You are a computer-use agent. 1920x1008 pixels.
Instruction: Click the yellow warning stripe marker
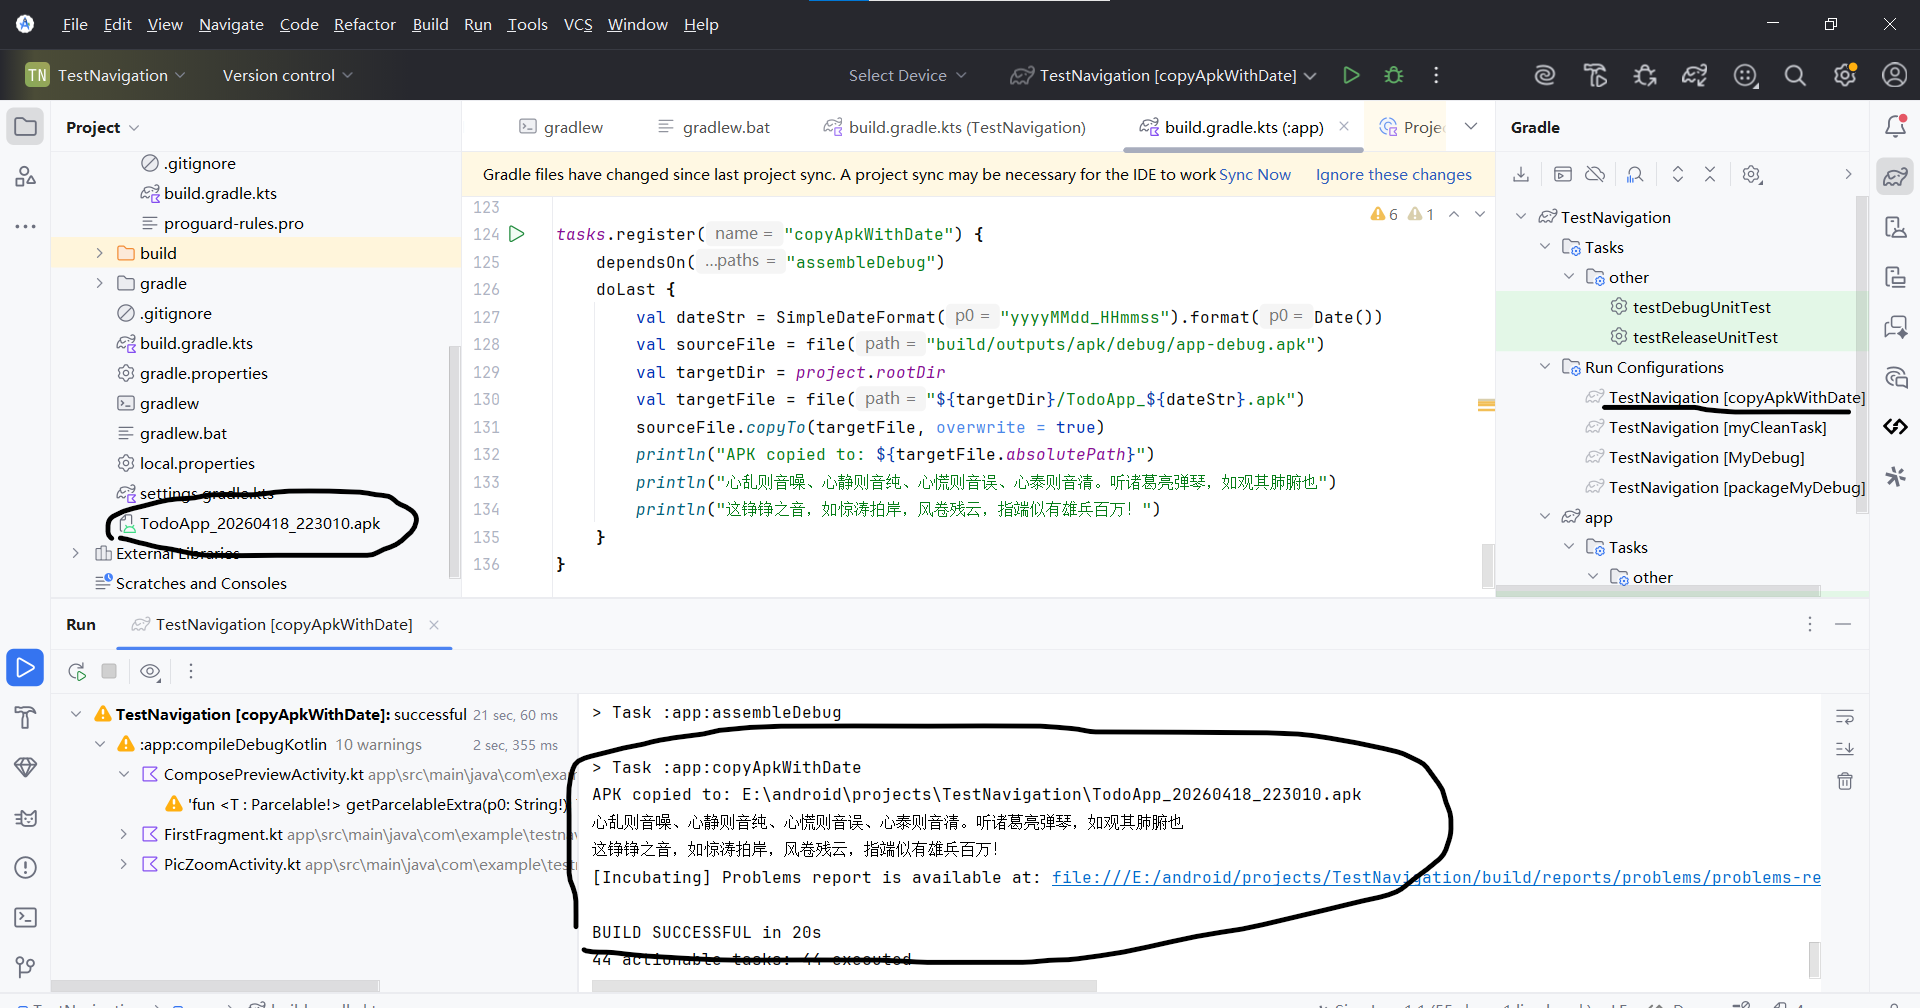[1486, 405]
